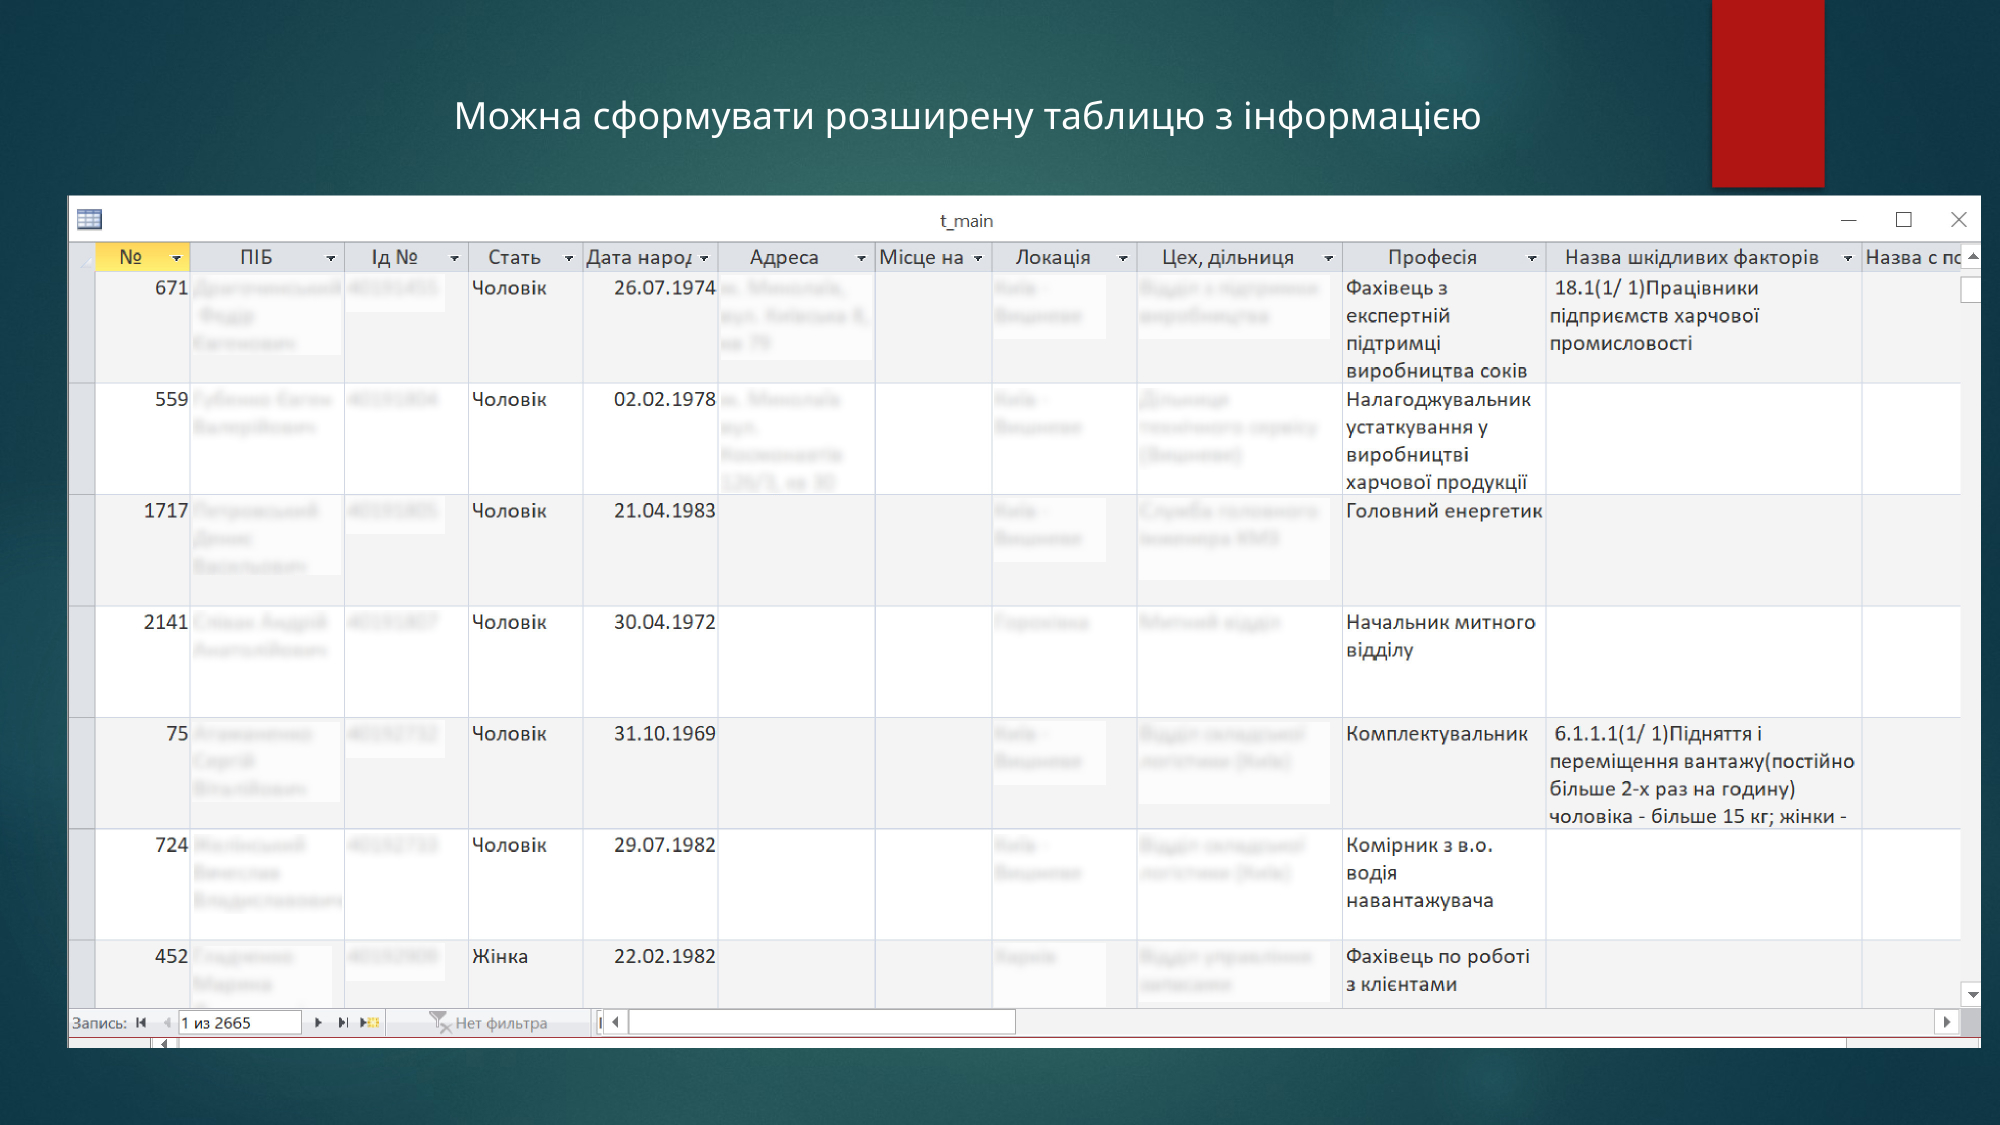The height and width of the screenshot is (1125, 2000).
Task: Go to next record navigation arrow
Action: [318, 1023]
